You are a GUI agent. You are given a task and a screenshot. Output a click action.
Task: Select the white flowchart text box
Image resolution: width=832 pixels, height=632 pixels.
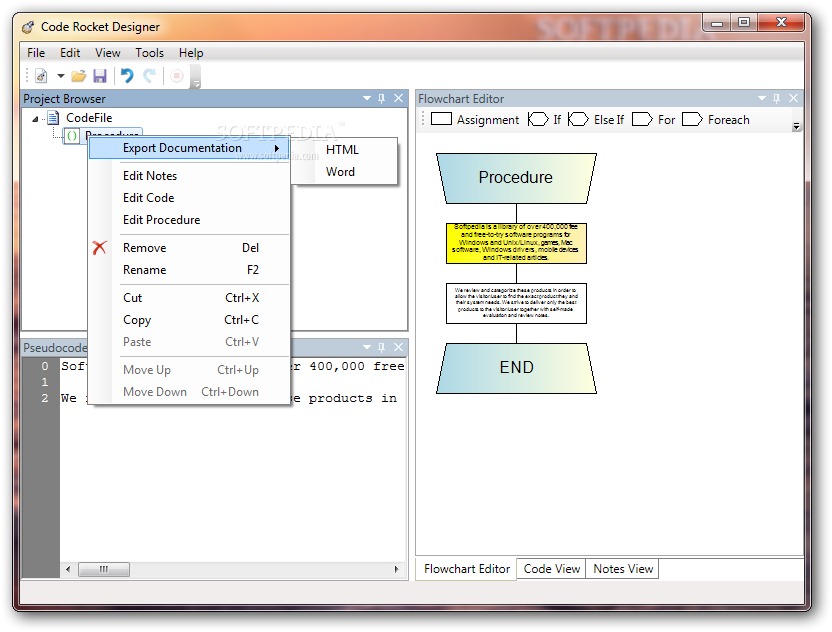coord(516,303)
